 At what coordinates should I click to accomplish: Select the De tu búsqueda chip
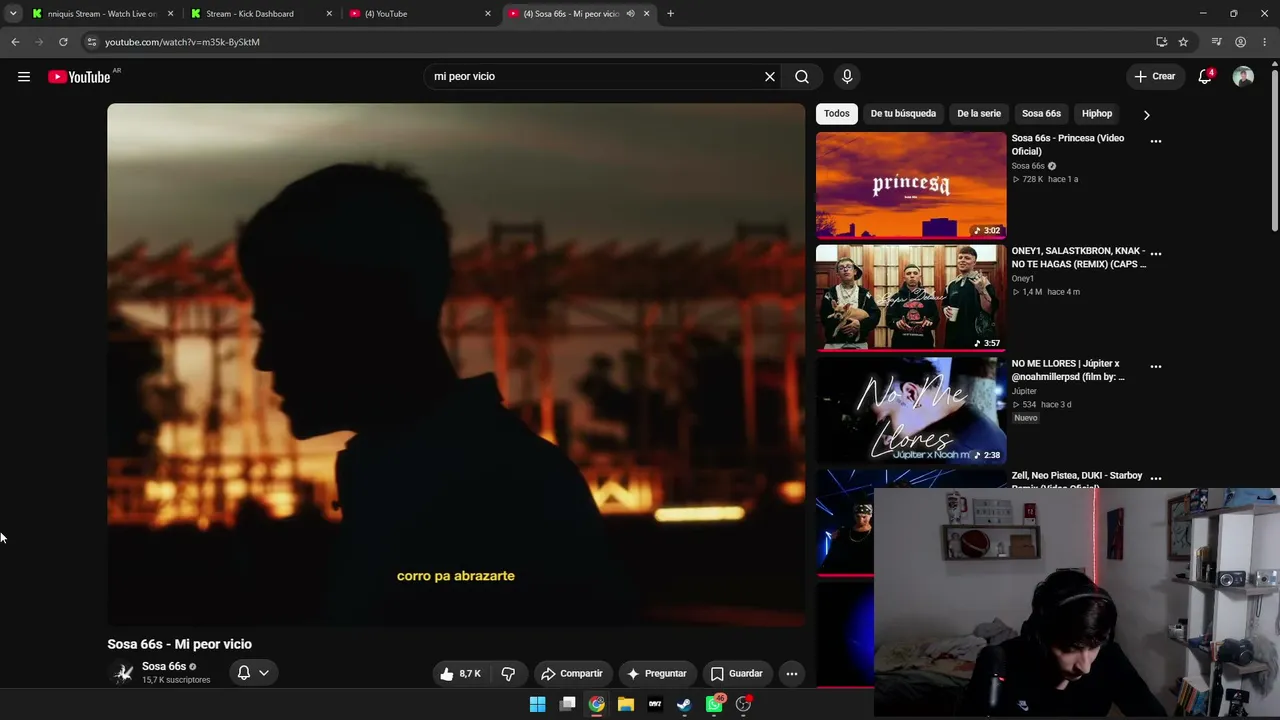tap(903, 114)
